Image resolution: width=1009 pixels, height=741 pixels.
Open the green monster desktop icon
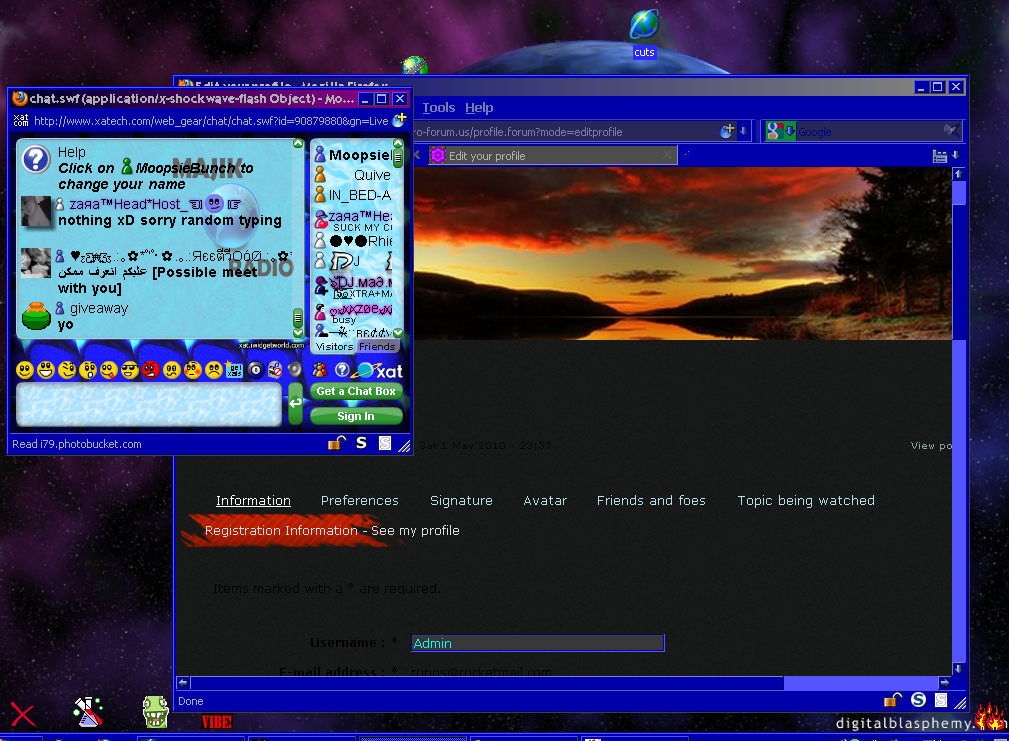coord(155,712)
